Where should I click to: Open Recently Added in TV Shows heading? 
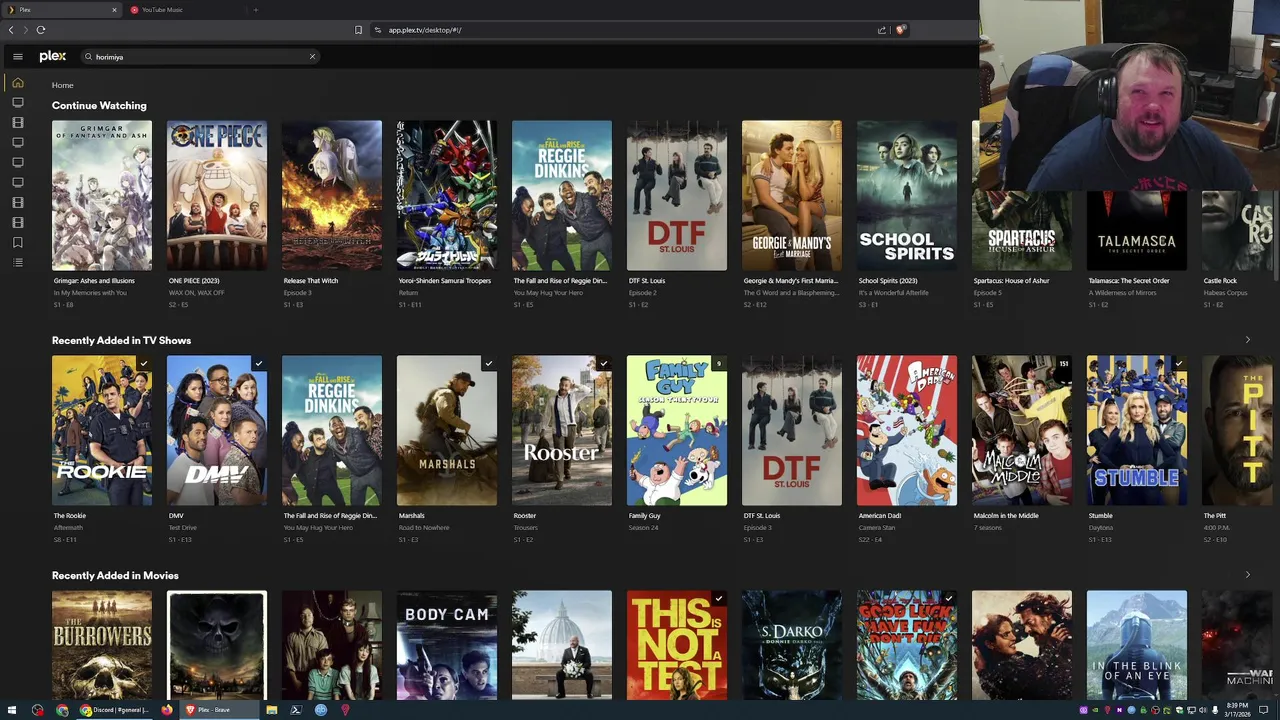click(121, 340)
